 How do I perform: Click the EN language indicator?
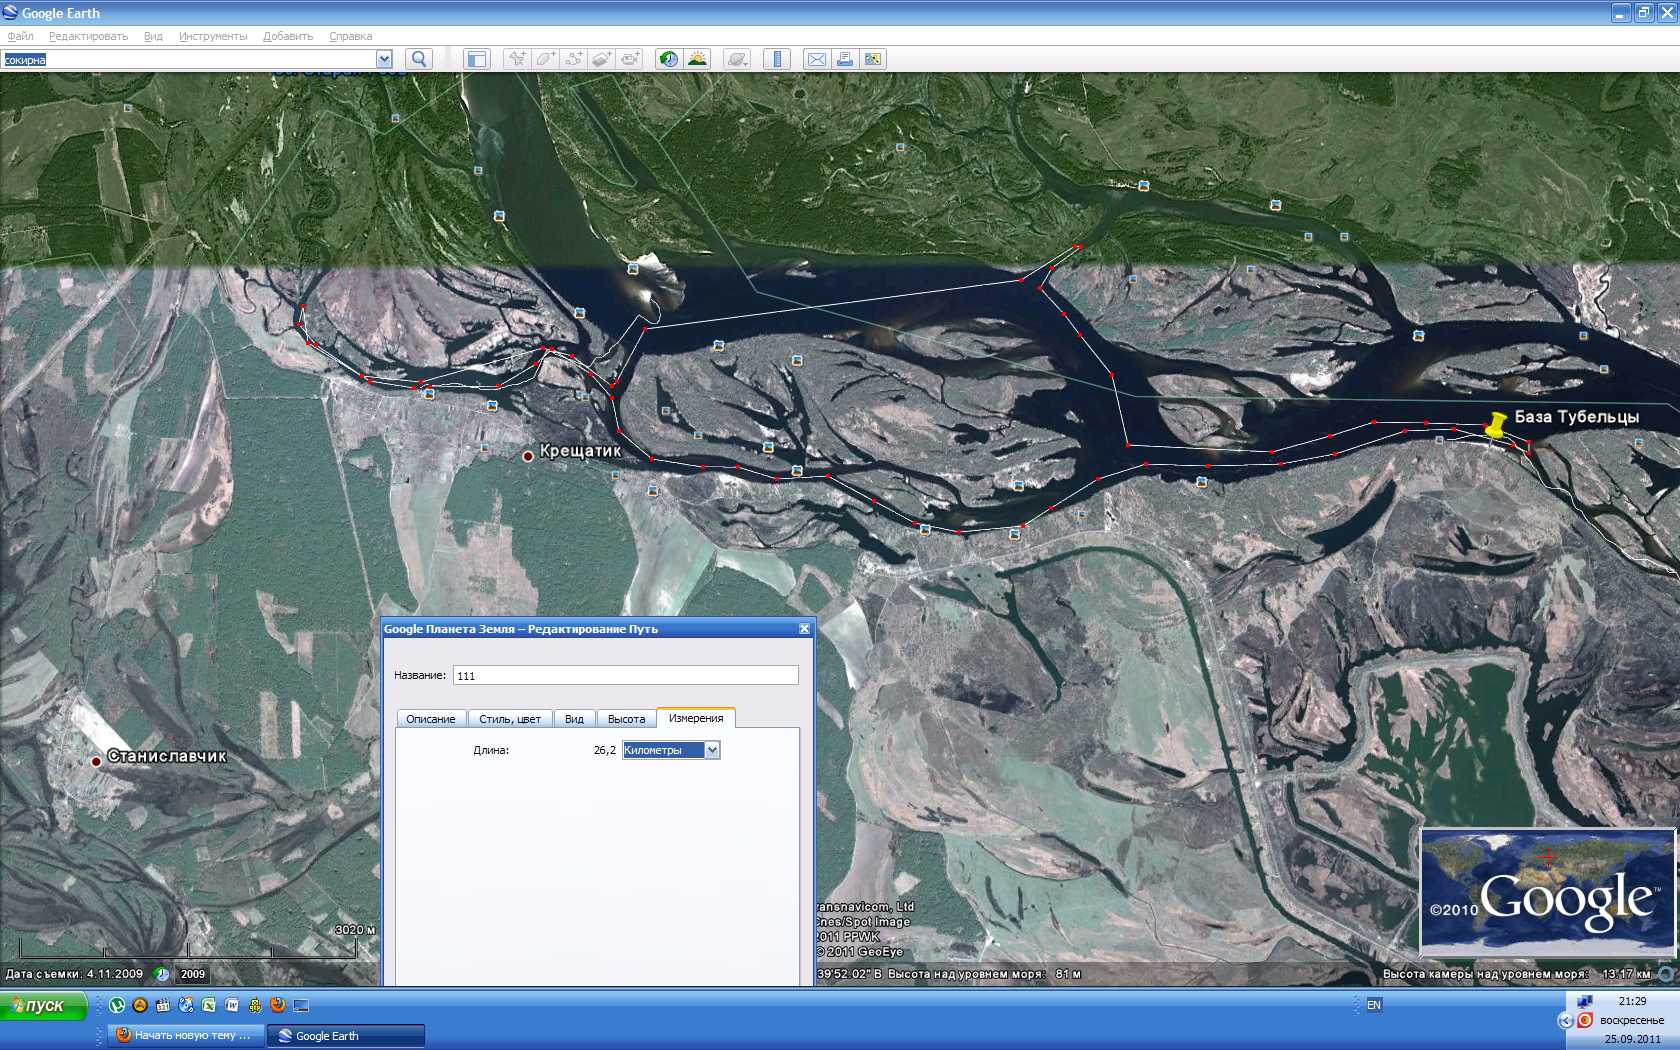click(x=1374, y=1005)
